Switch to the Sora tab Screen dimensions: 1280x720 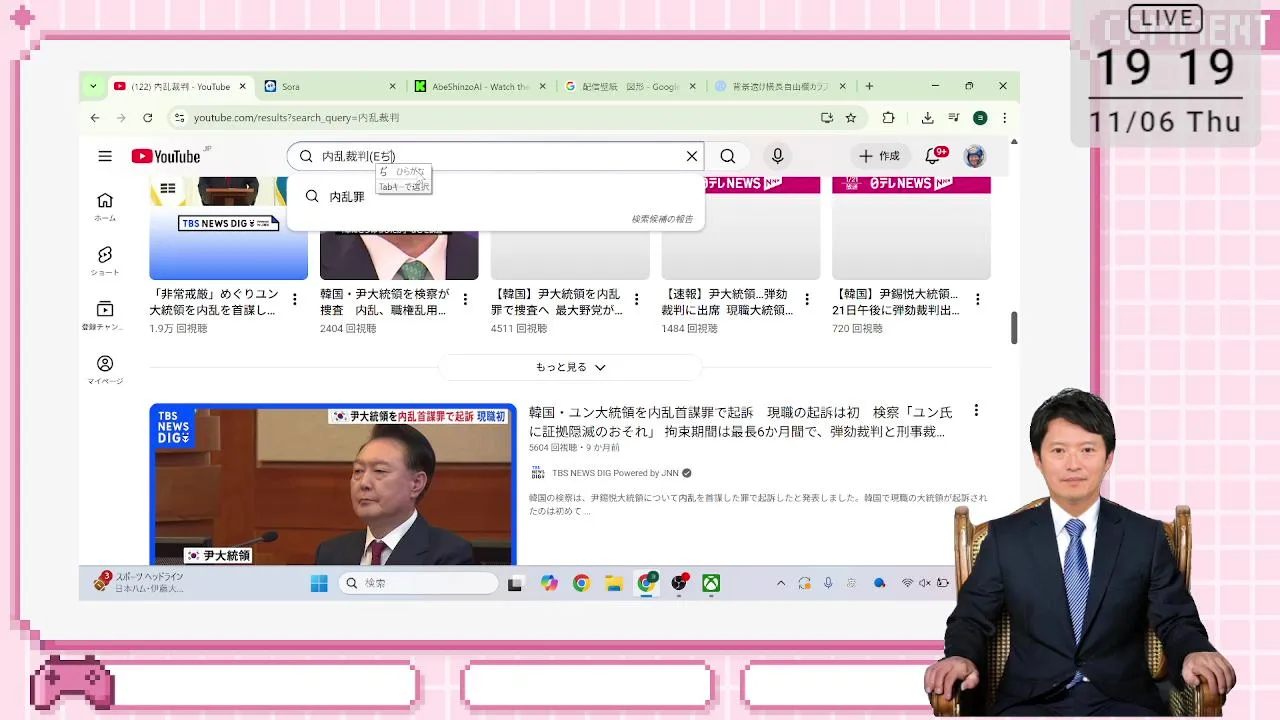329,86
